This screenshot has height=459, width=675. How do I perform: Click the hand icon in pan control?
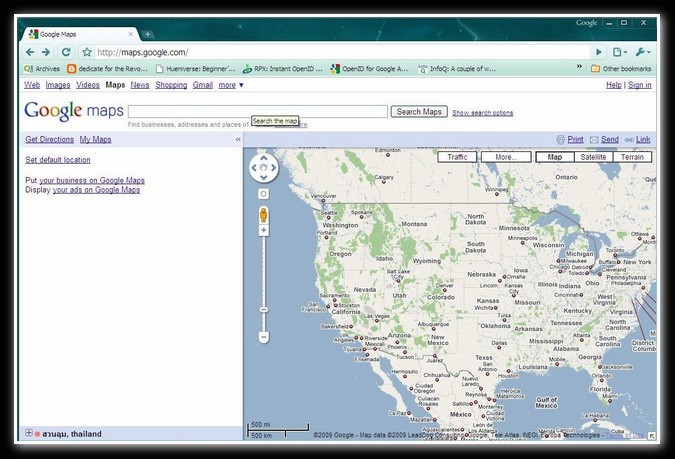(x=264, y=167)
